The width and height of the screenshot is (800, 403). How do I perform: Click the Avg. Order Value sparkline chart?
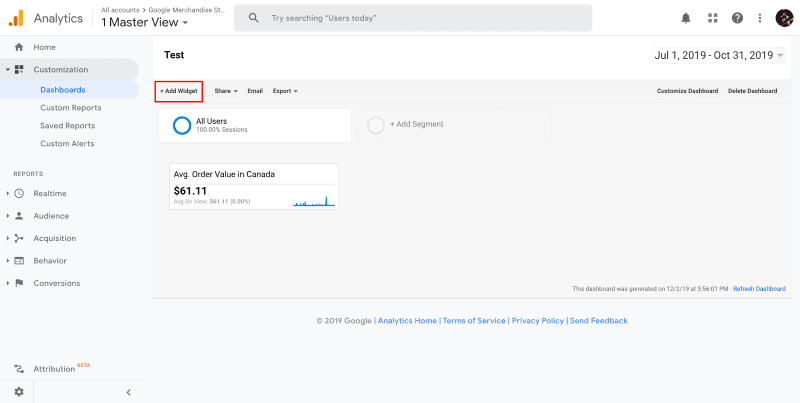pos(314,201)
